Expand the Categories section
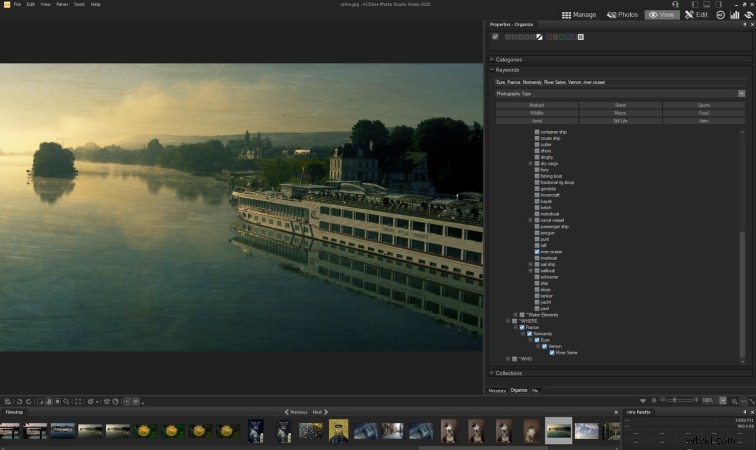Viewport: 756px width, 450px height. pyautogui.click(x=491, y=59)
